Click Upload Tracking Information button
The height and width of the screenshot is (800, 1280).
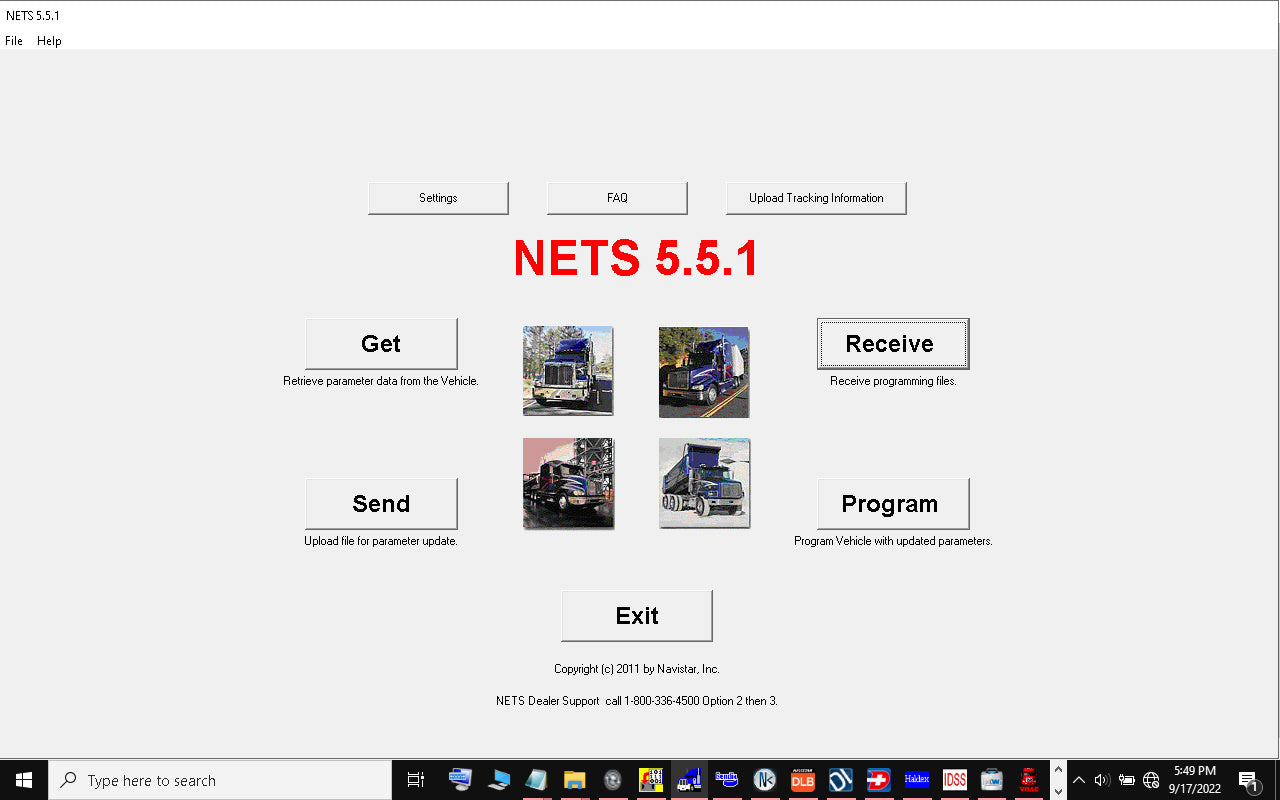[816, 198]
